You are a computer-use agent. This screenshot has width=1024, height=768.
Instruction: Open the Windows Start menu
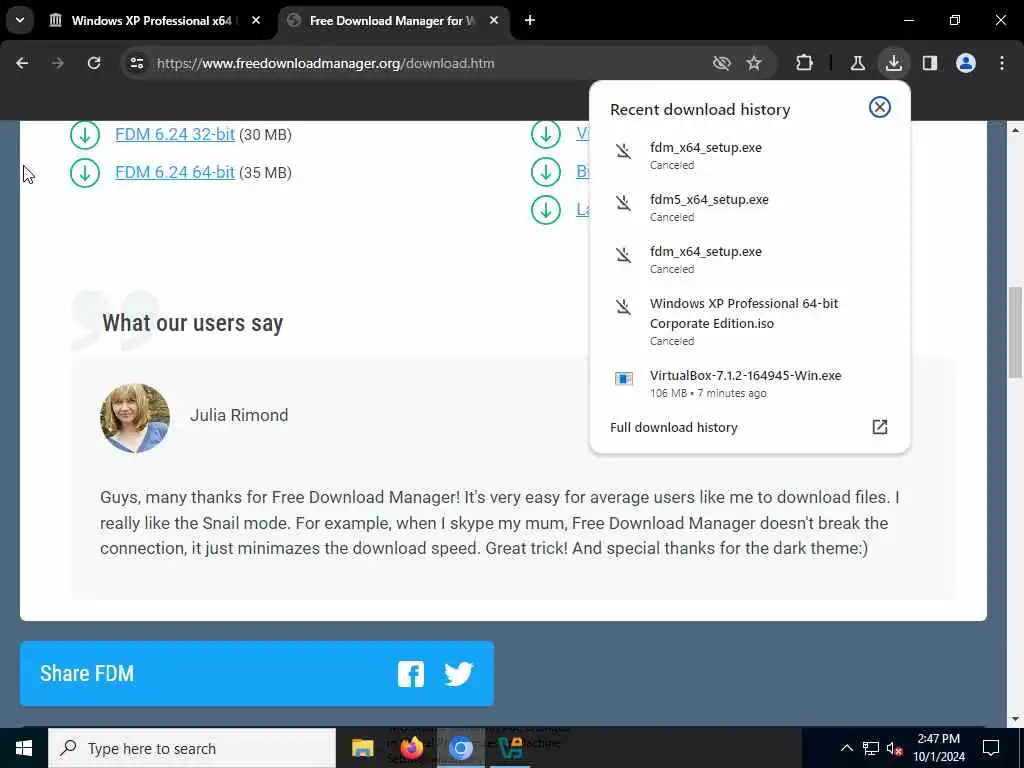[x=24, y=748]
